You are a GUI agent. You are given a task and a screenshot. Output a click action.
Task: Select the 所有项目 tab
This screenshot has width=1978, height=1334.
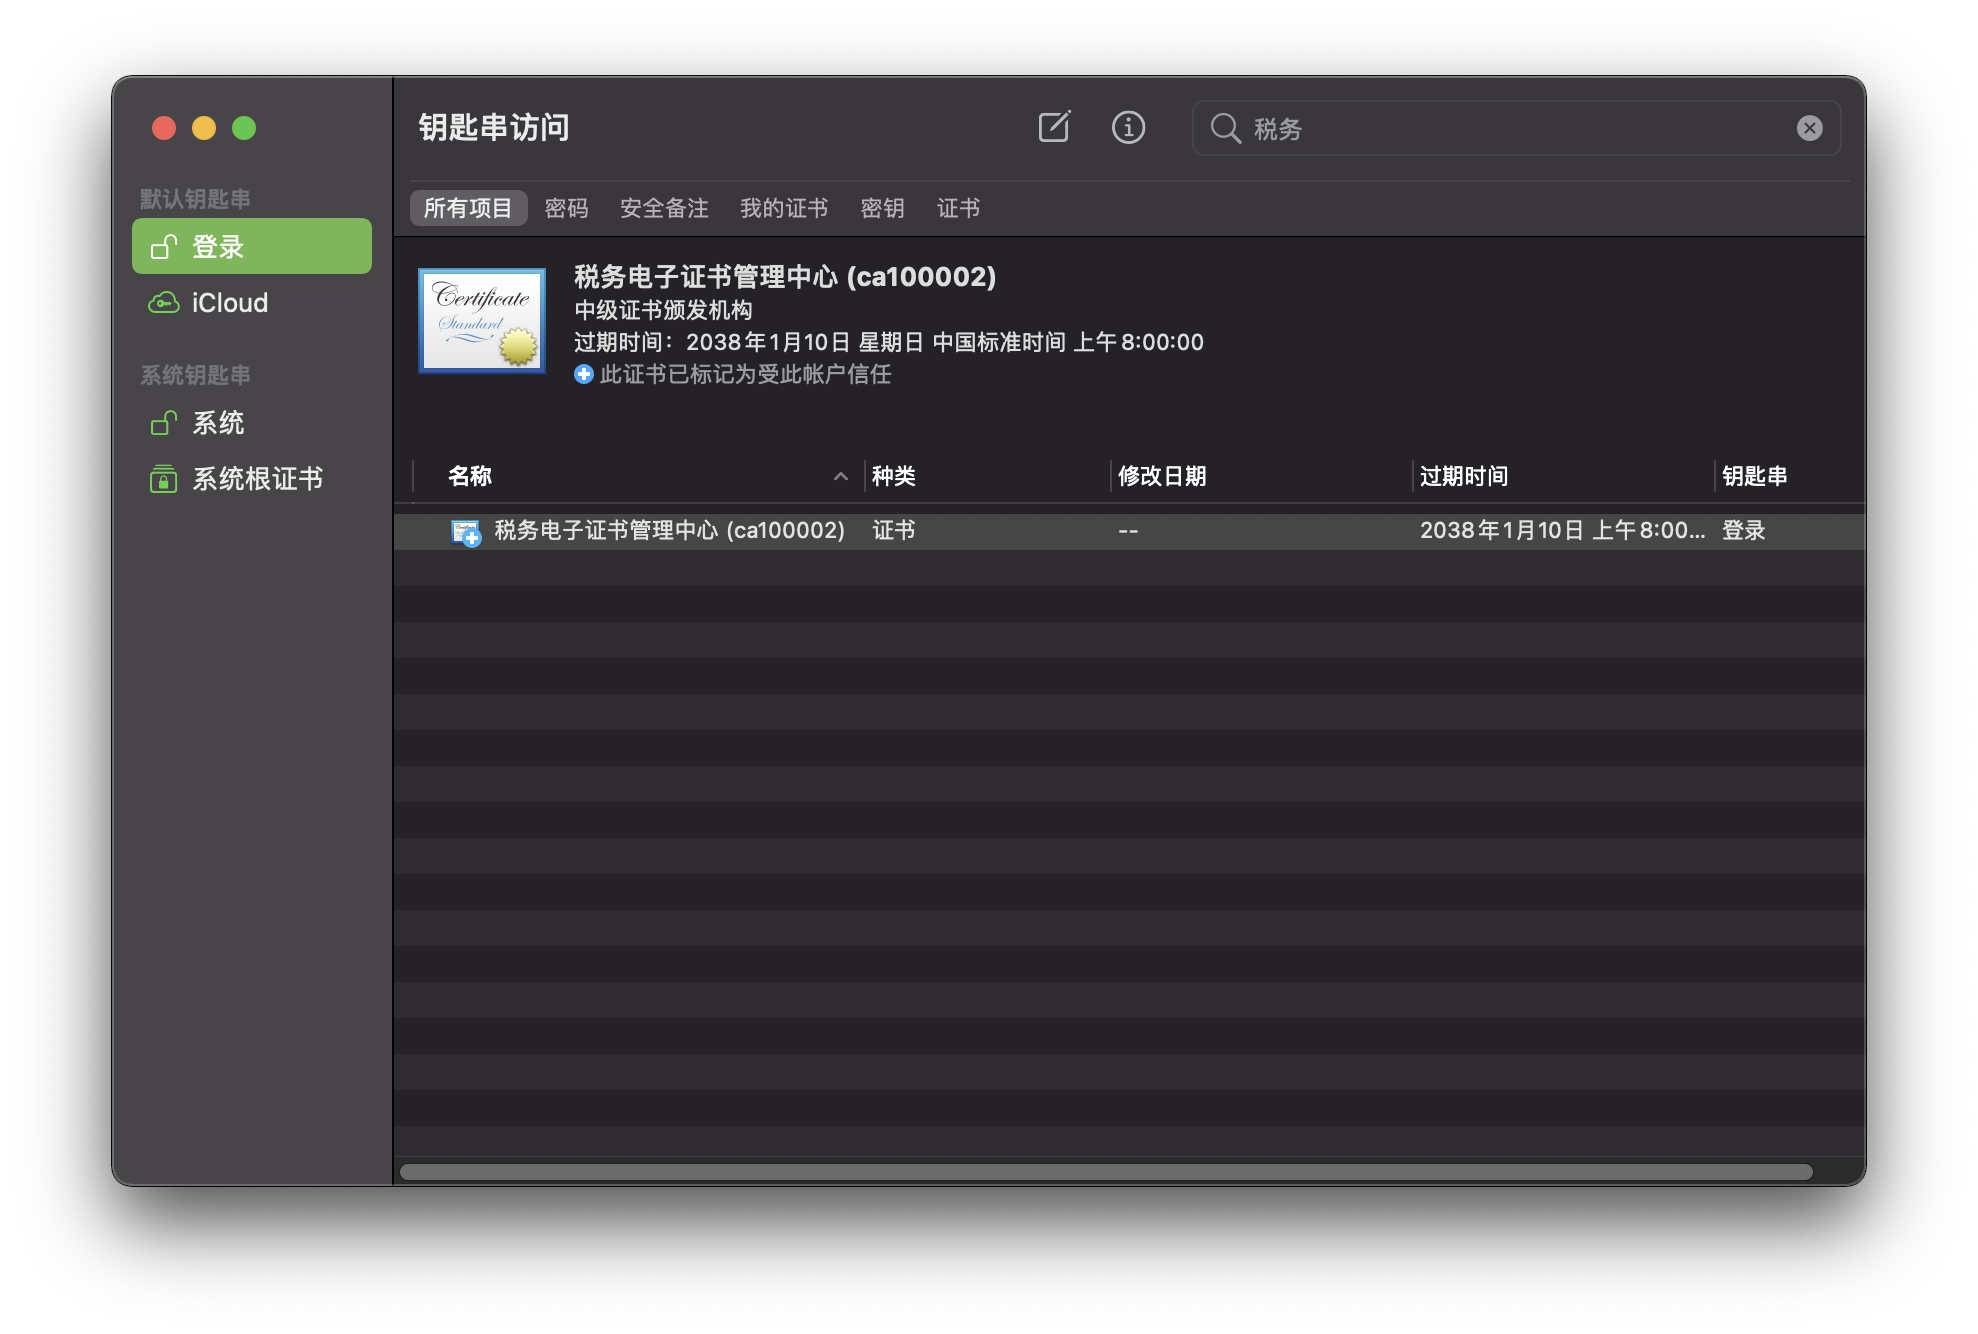pyautogui.click(x=467, y=208)
